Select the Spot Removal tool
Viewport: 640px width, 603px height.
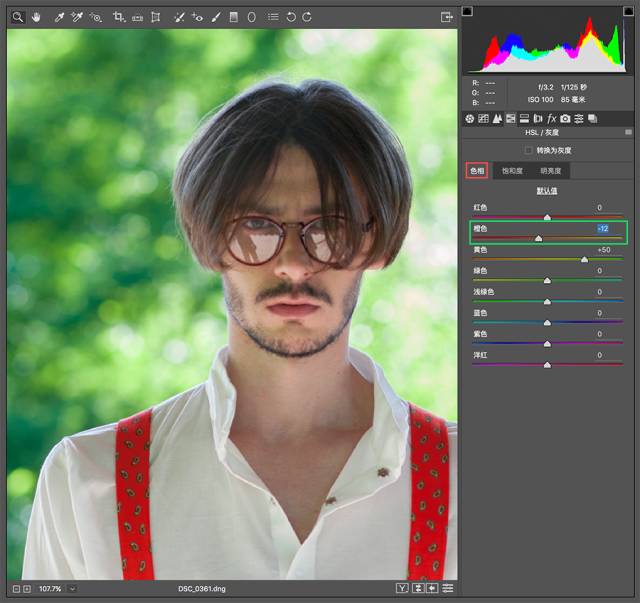179,17
